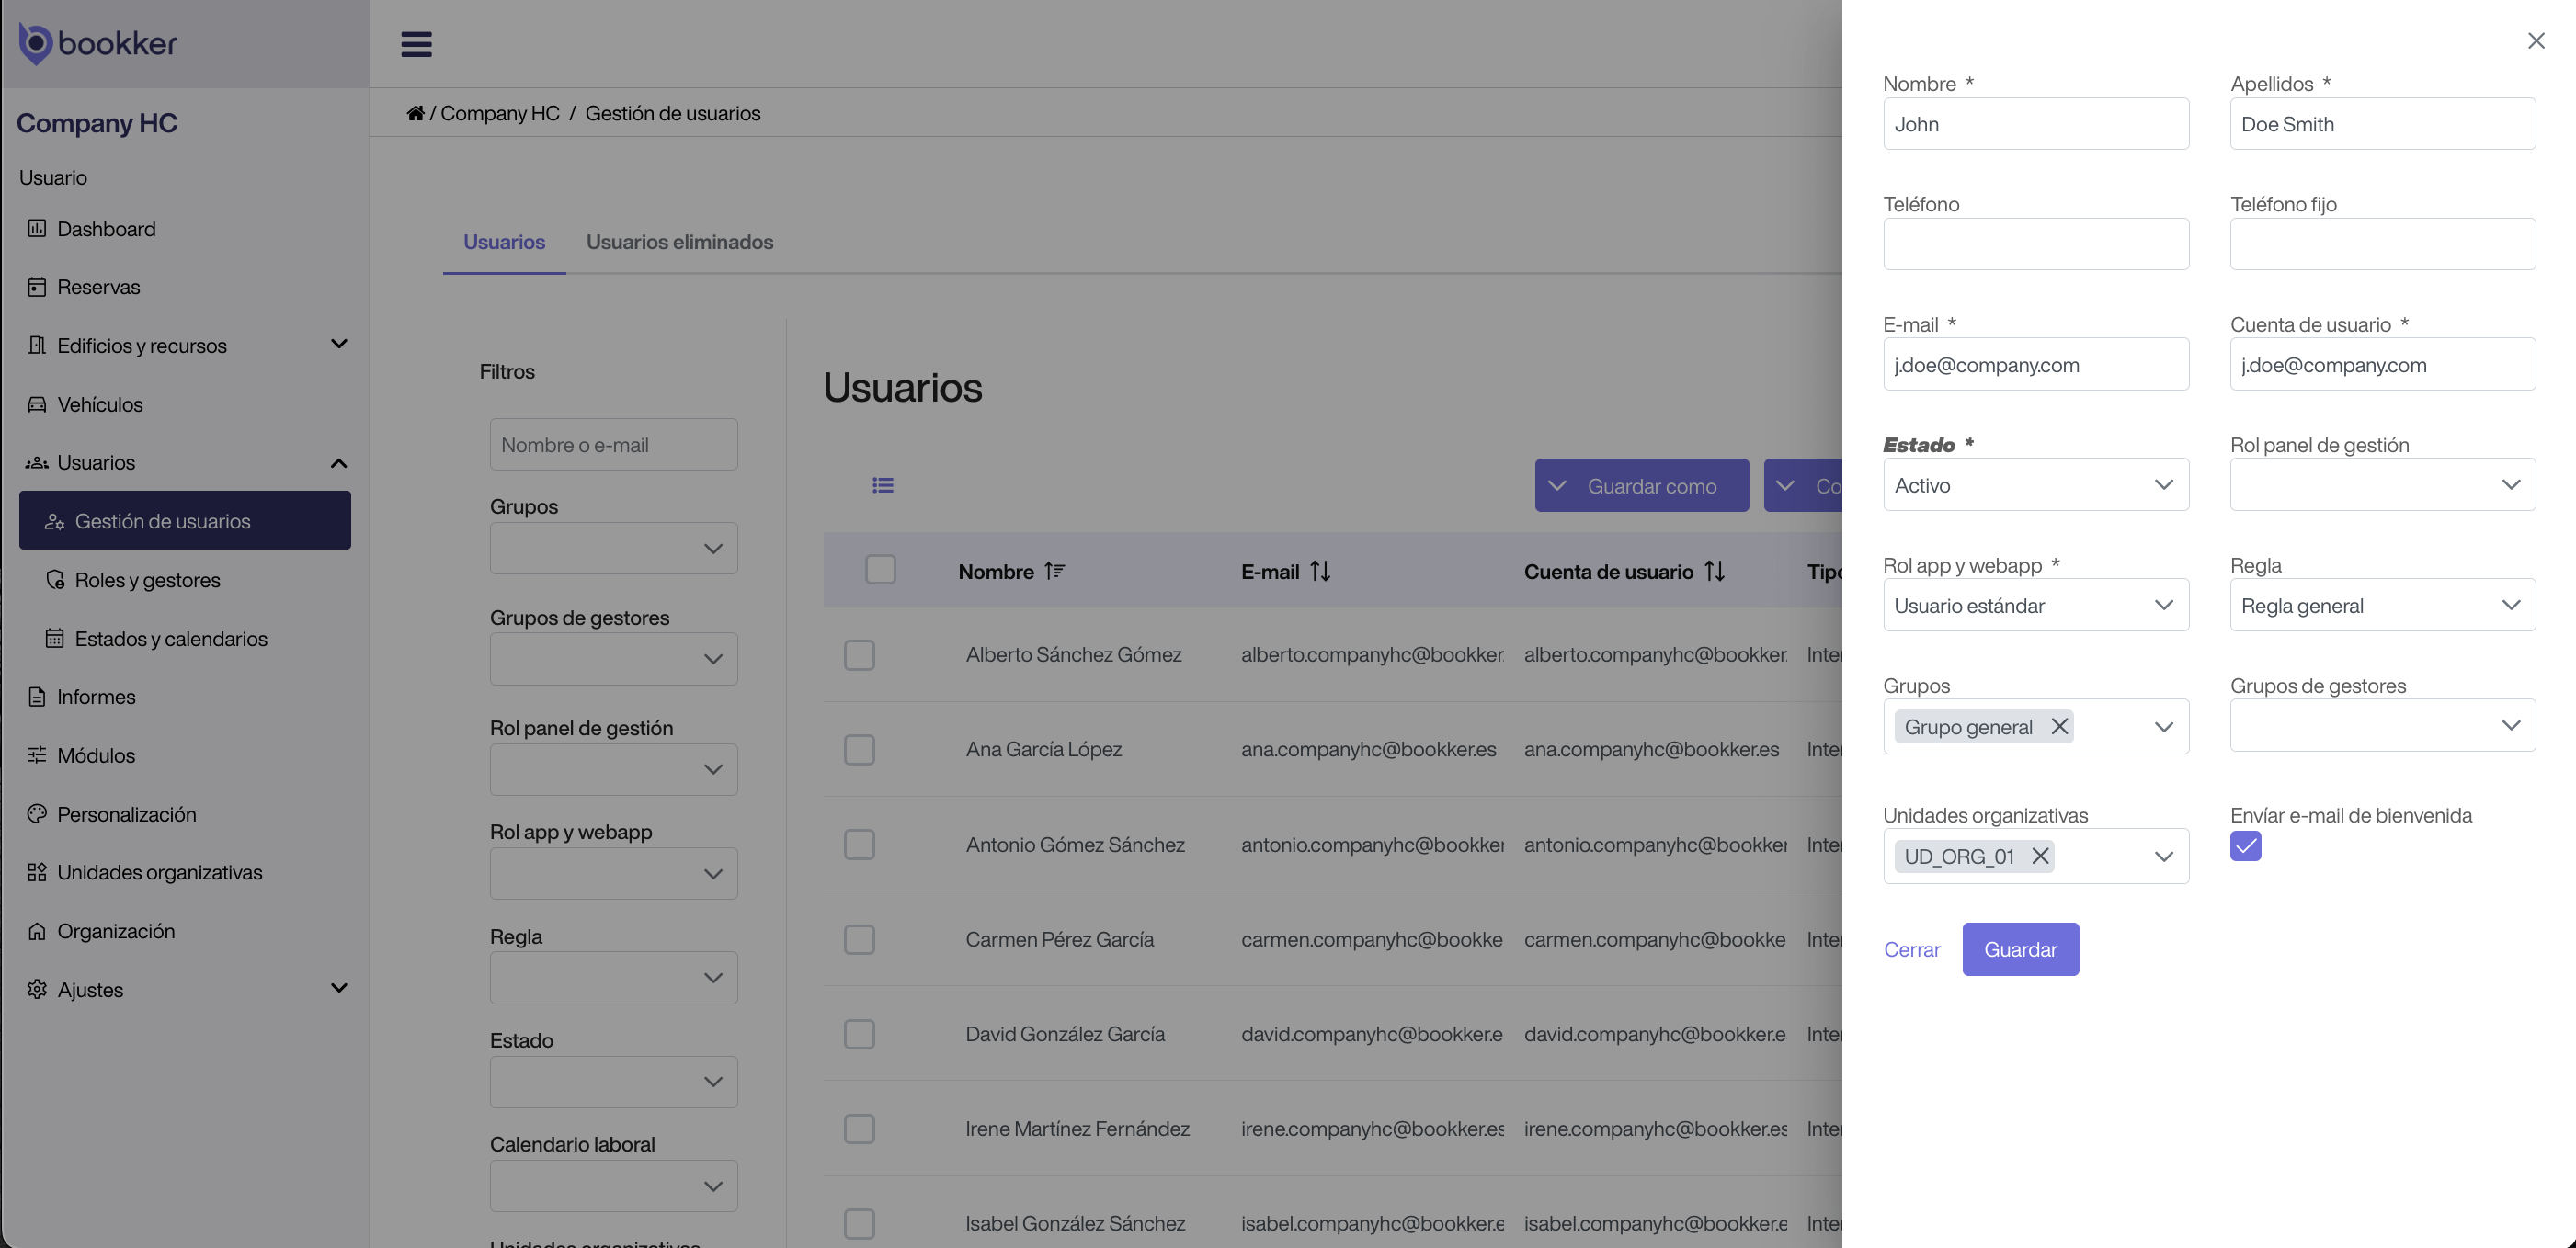The height and width of the screenshot is (1248, 2576).
Task: Open Roles y gestores menu item
Action: pos(147,580)
